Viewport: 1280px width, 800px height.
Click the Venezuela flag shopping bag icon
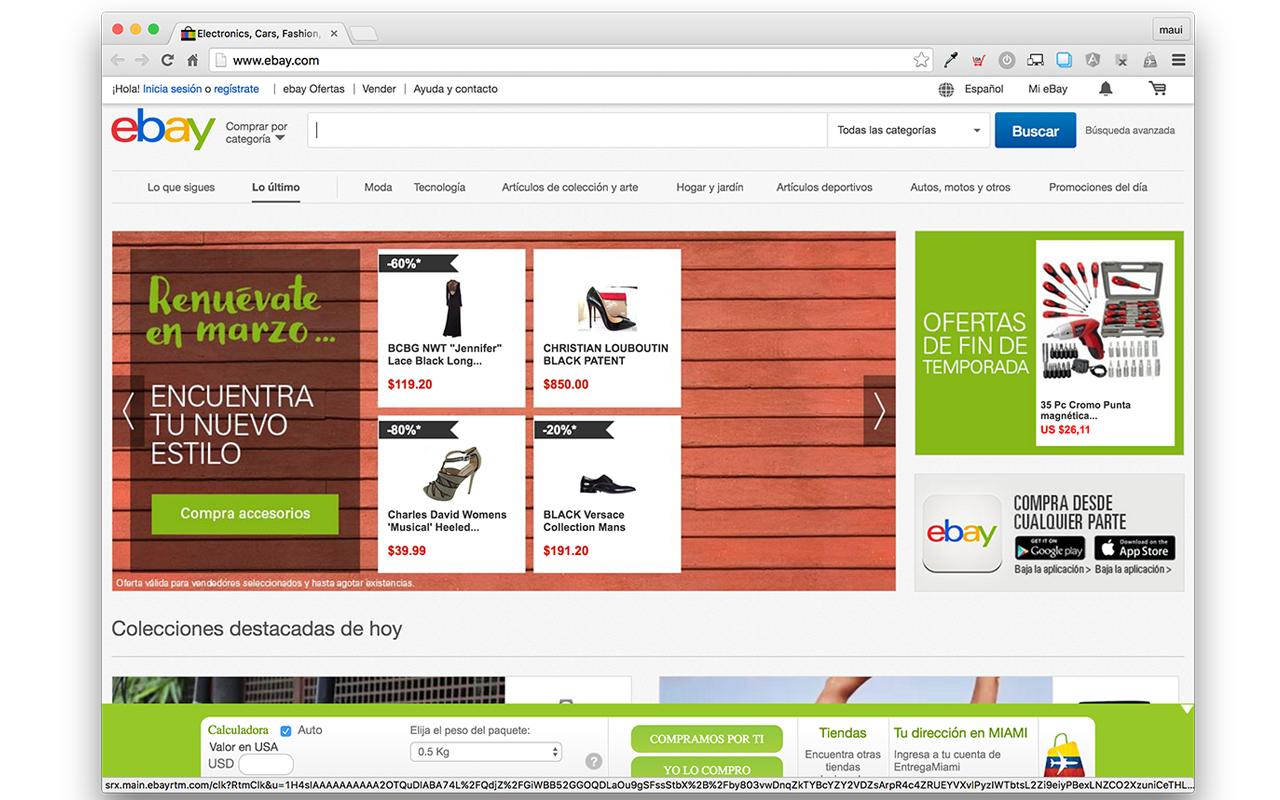tap(1065, 756)
